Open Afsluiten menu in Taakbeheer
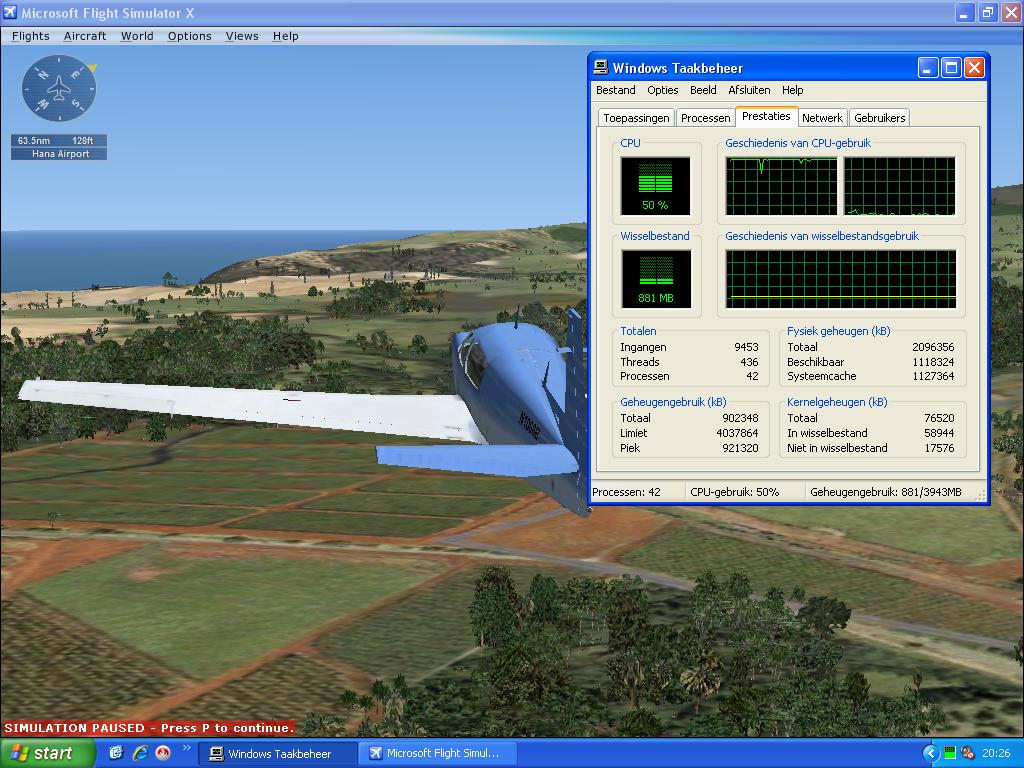 [749, 90]
